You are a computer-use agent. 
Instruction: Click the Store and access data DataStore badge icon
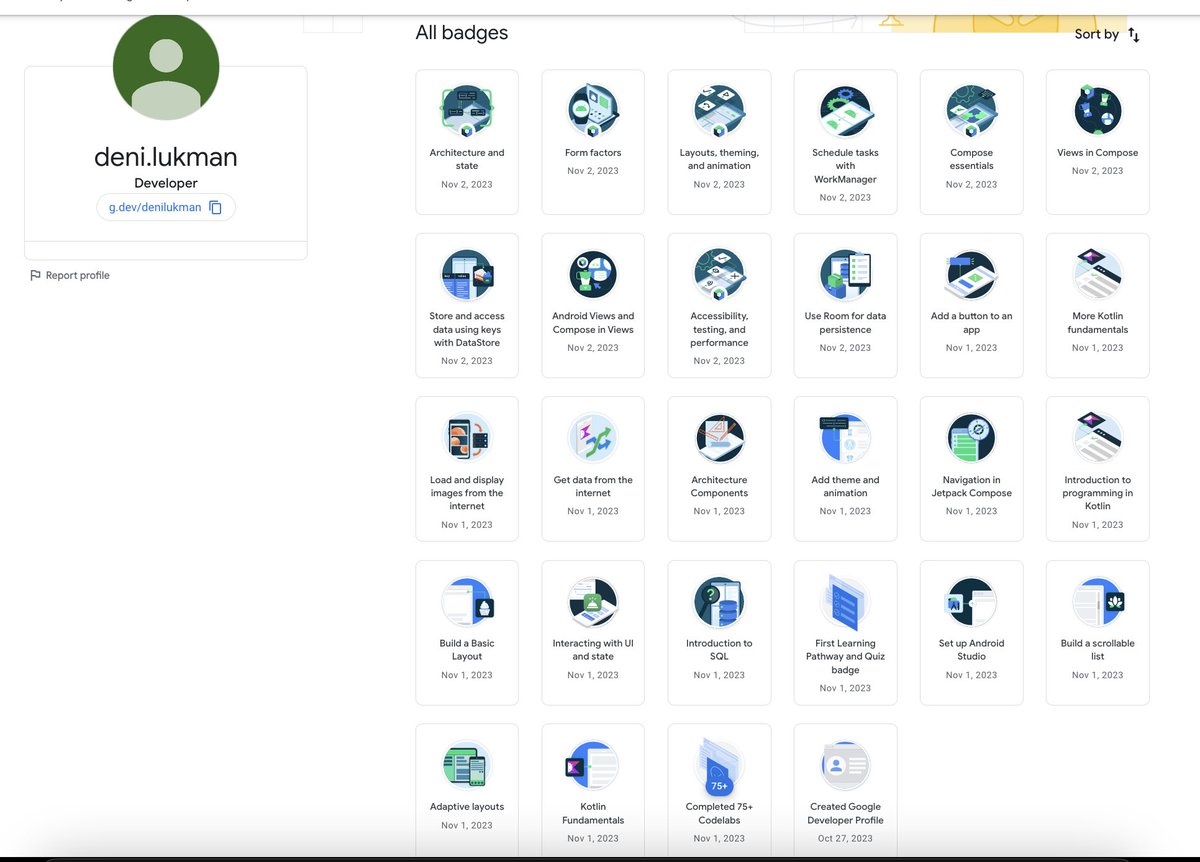click(467, 274)
